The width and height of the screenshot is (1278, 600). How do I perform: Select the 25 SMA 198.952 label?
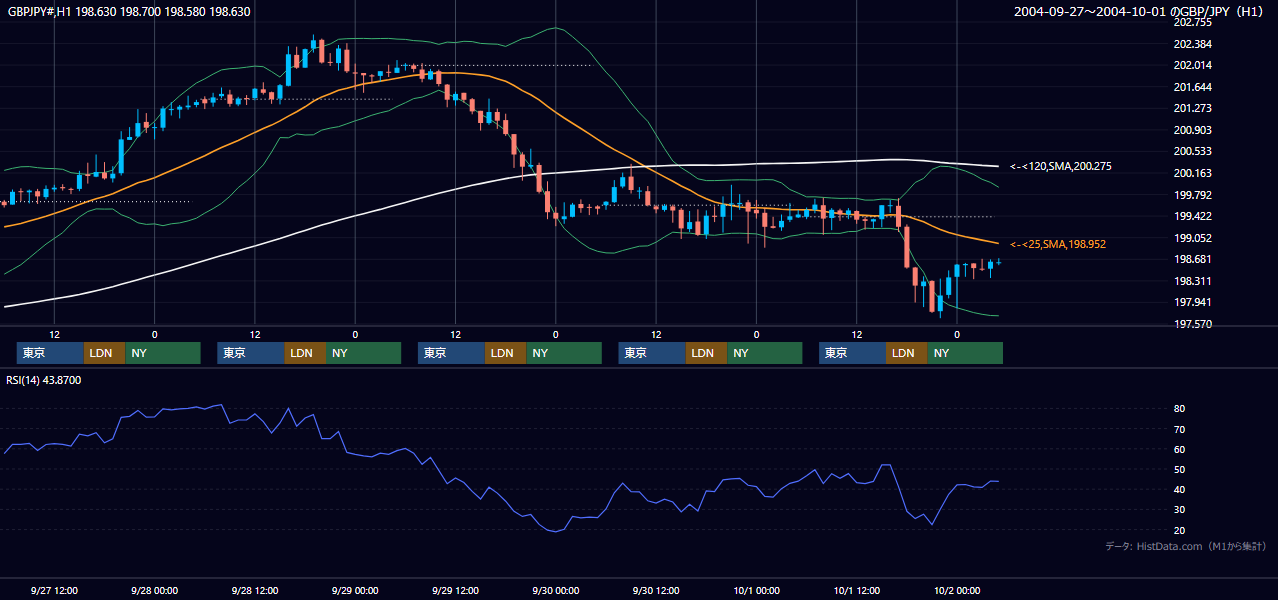pyautogui.click(x=1058, y=244)
